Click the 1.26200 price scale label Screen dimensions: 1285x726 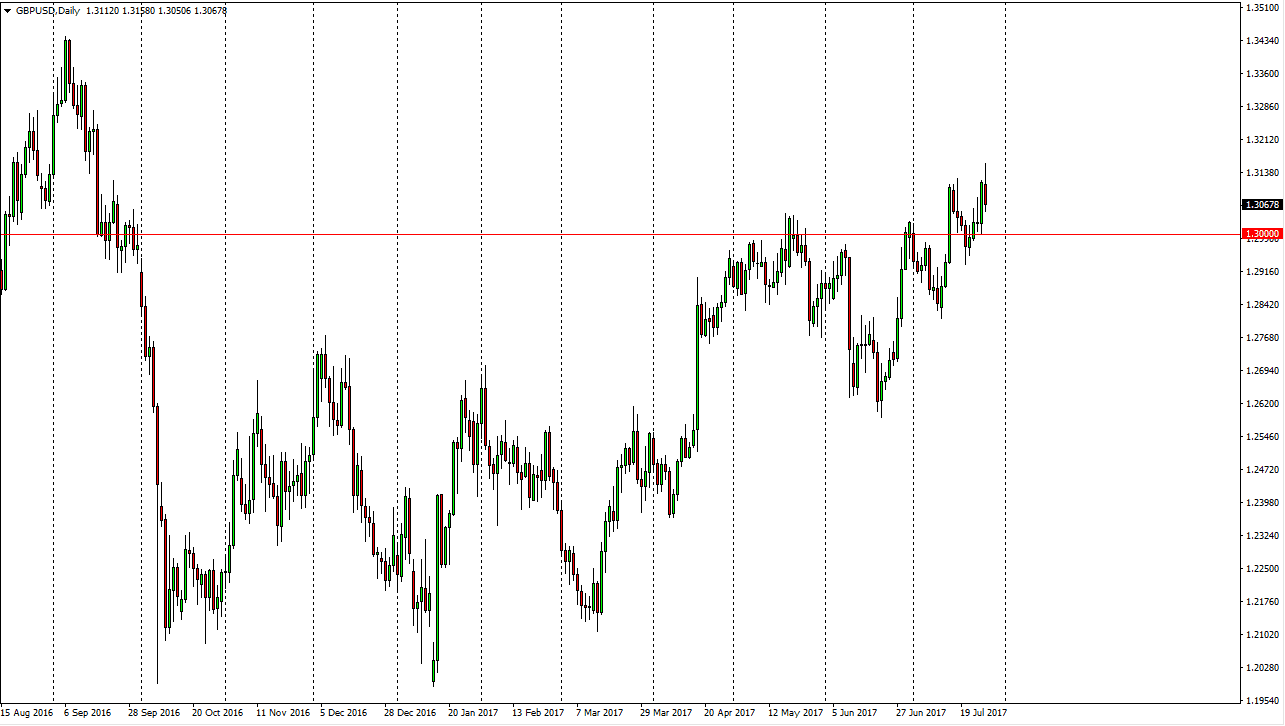tap(1263, 404)
